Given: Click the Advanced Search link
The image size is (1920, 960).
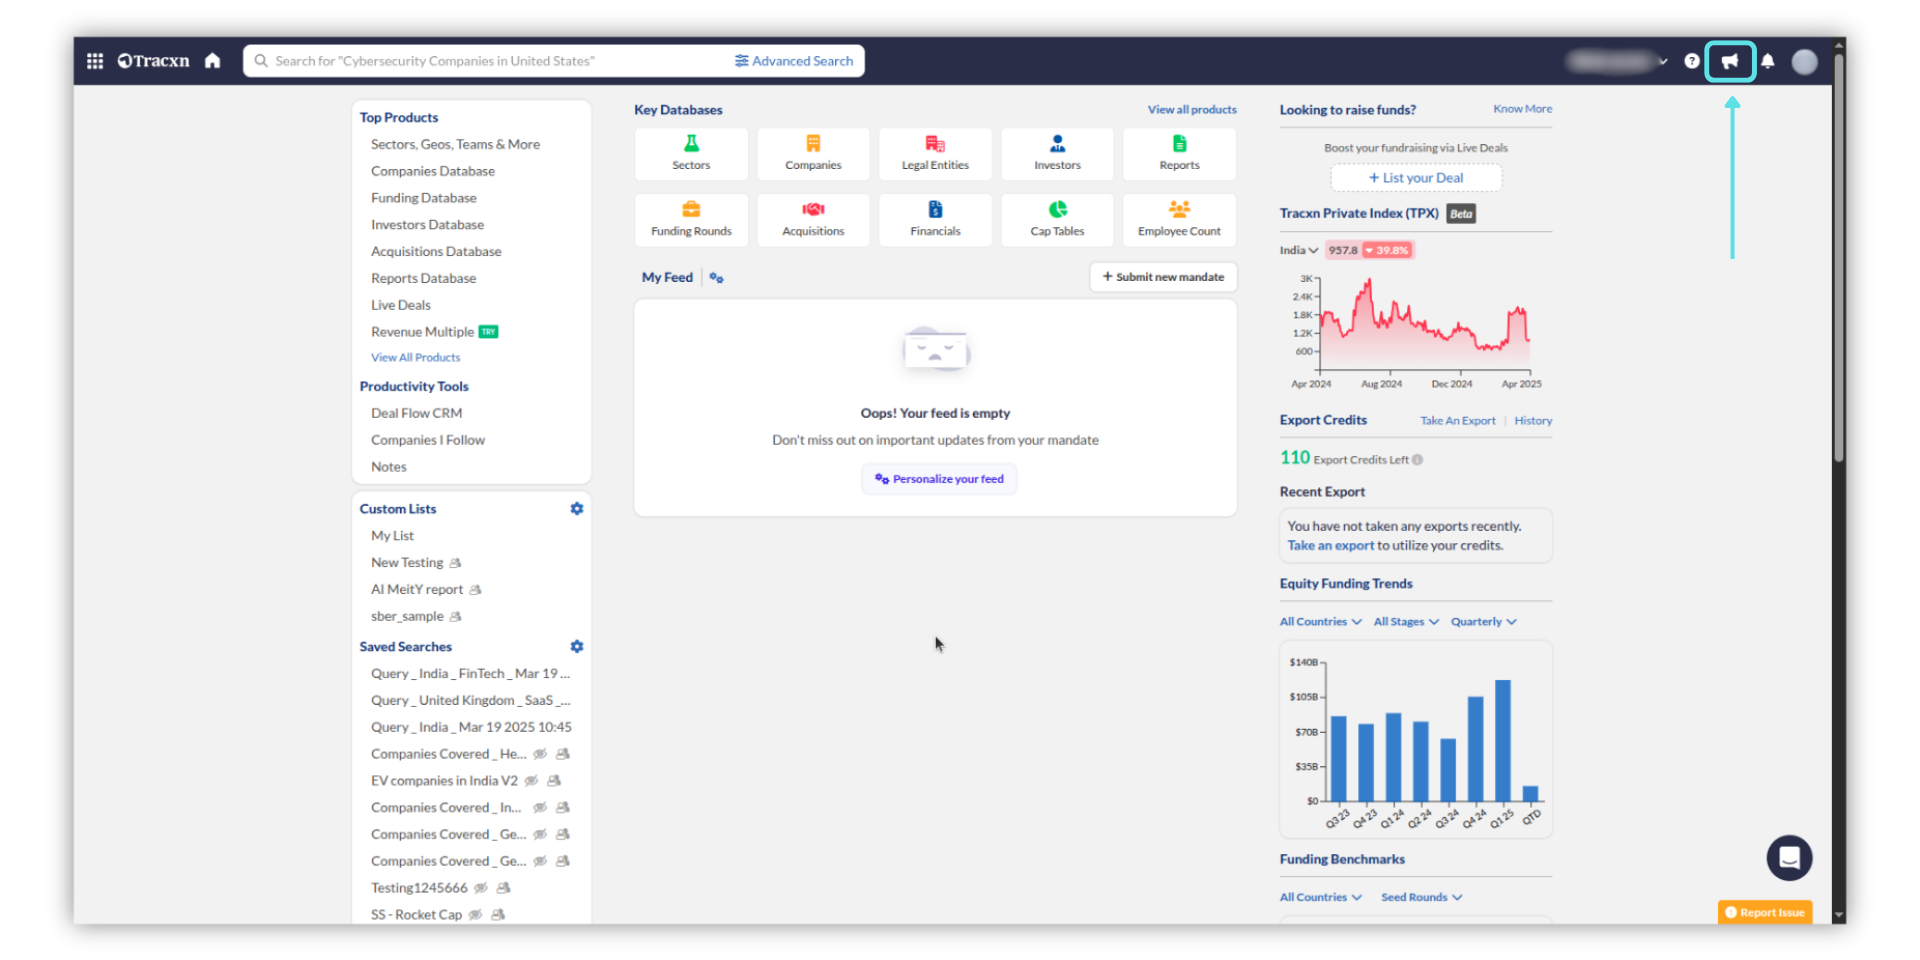Looking at the screenshot, I should [x=794, y=61].
